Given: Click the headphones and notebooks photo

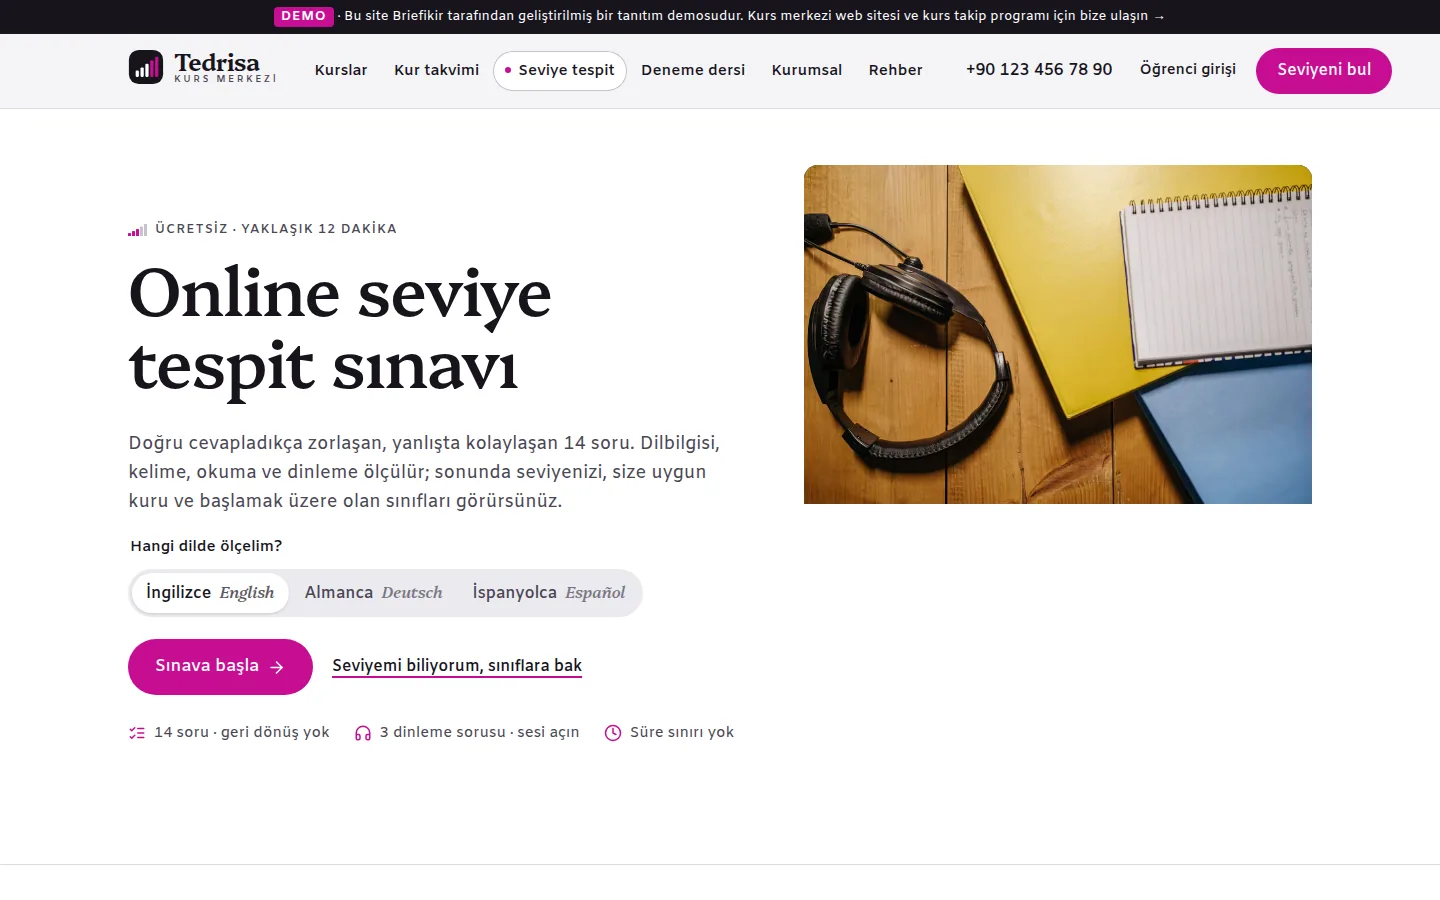Looking at the screenshot, I should [1058, 334].
